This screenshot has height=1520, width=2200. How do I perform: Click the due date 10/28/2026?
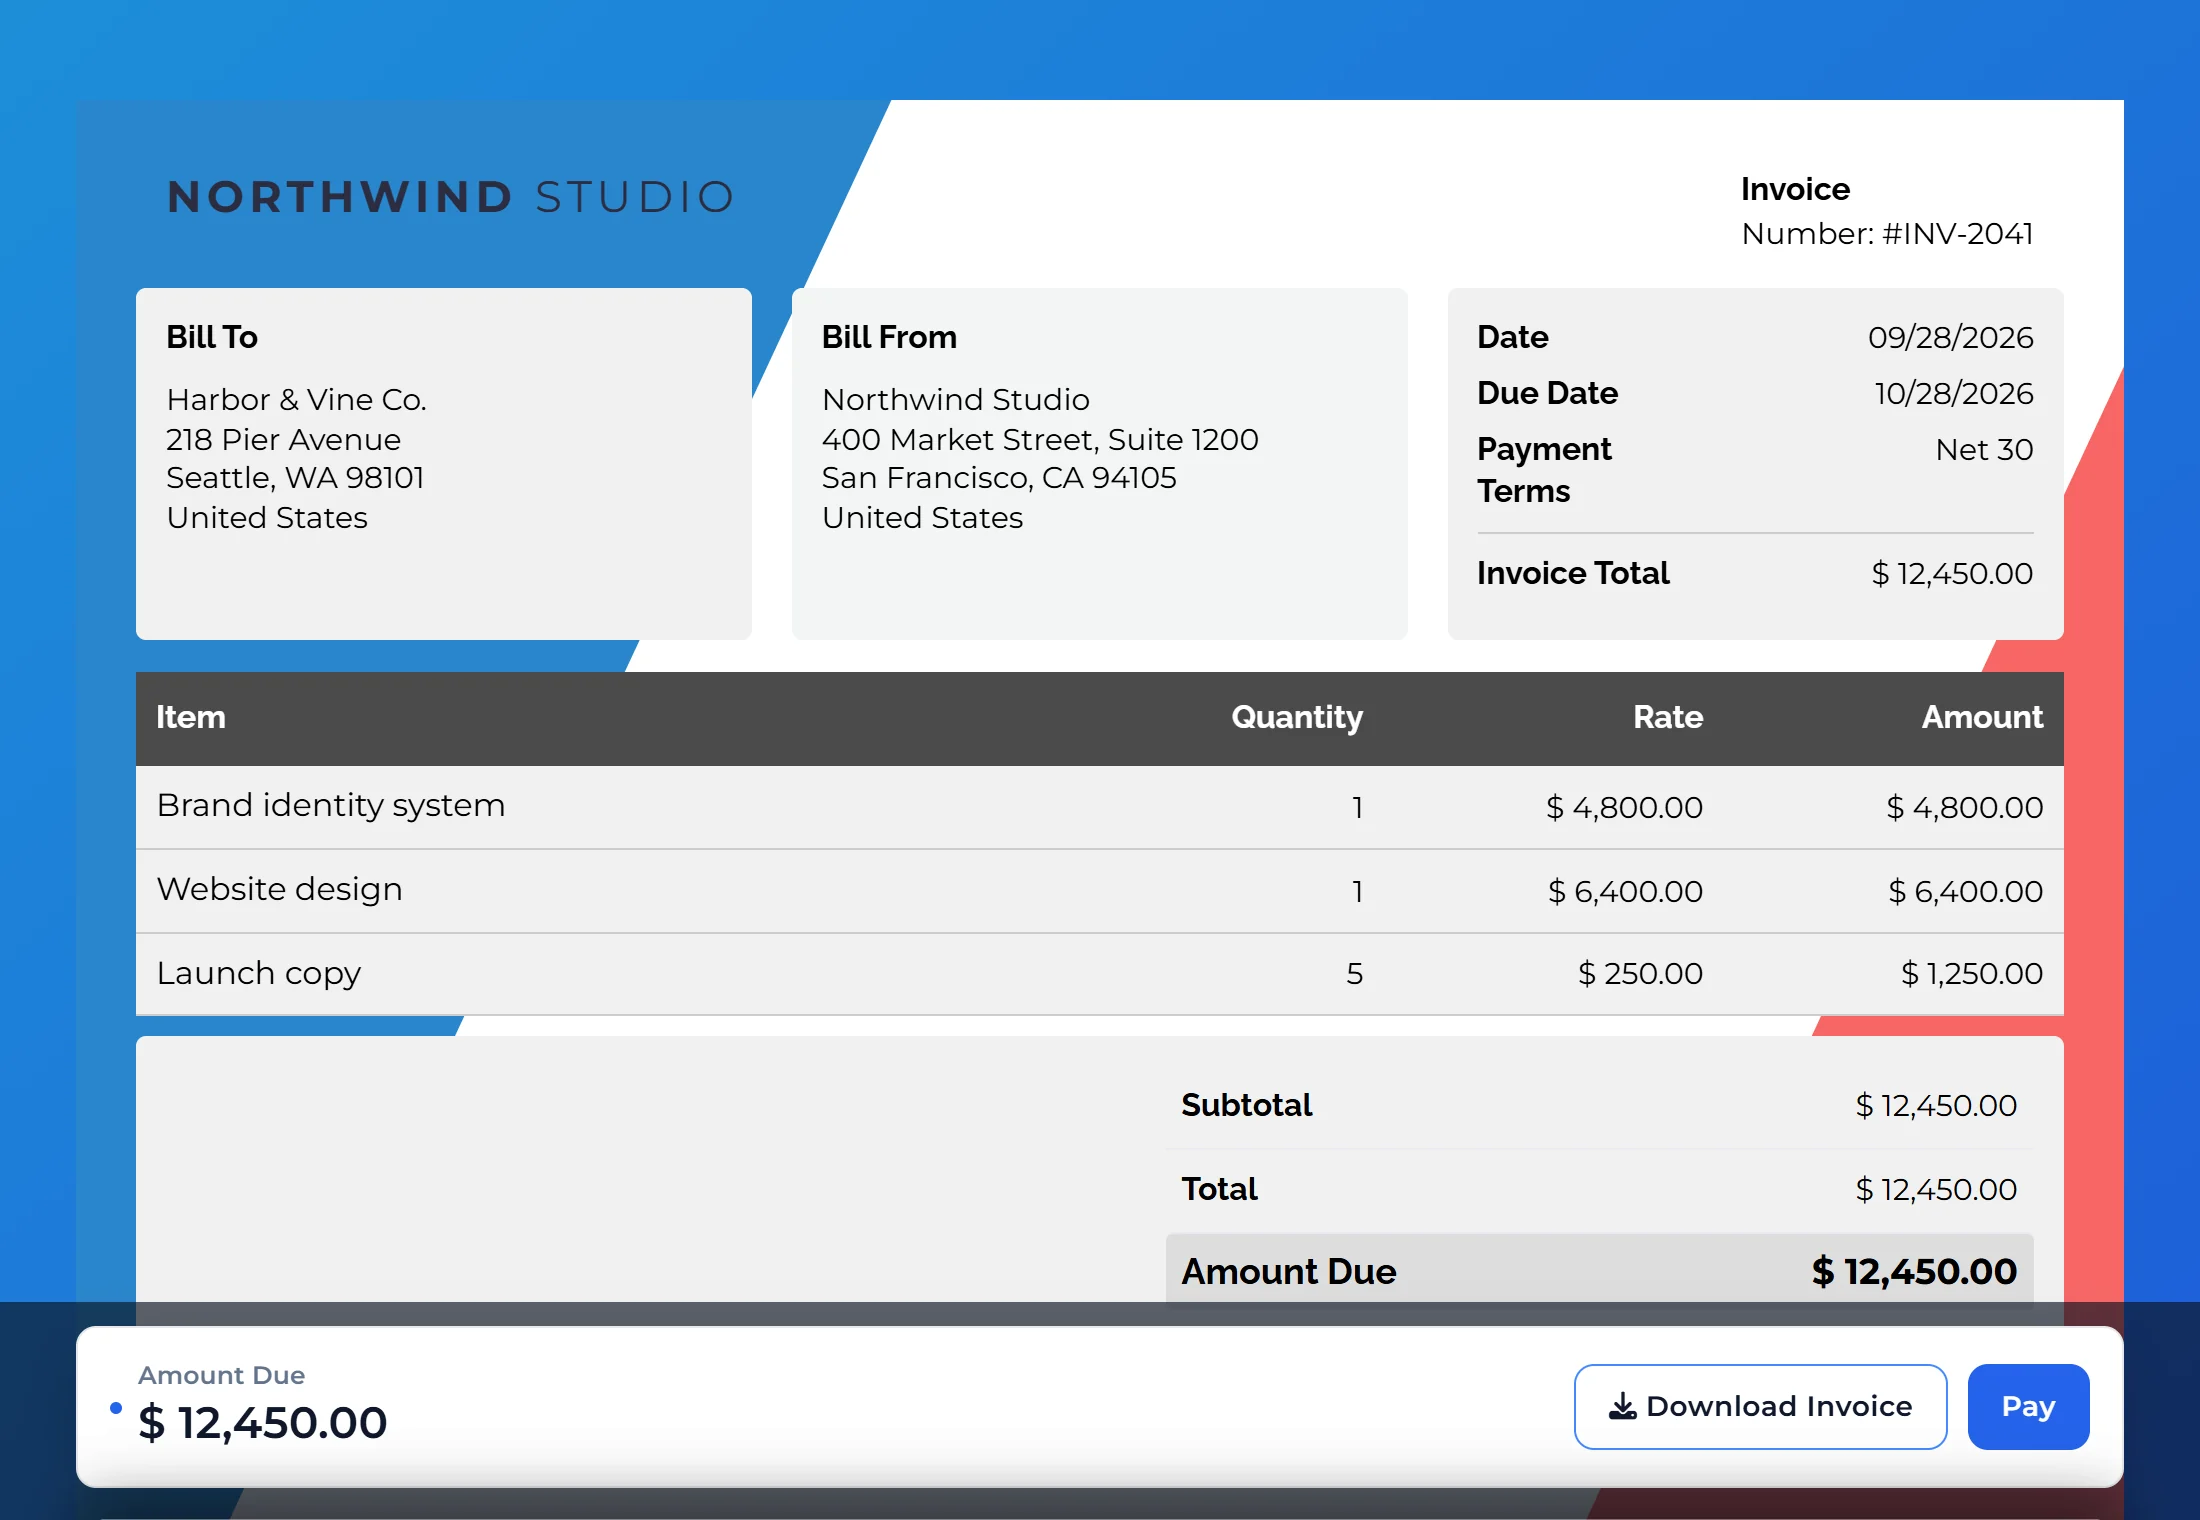point(1953,393)
